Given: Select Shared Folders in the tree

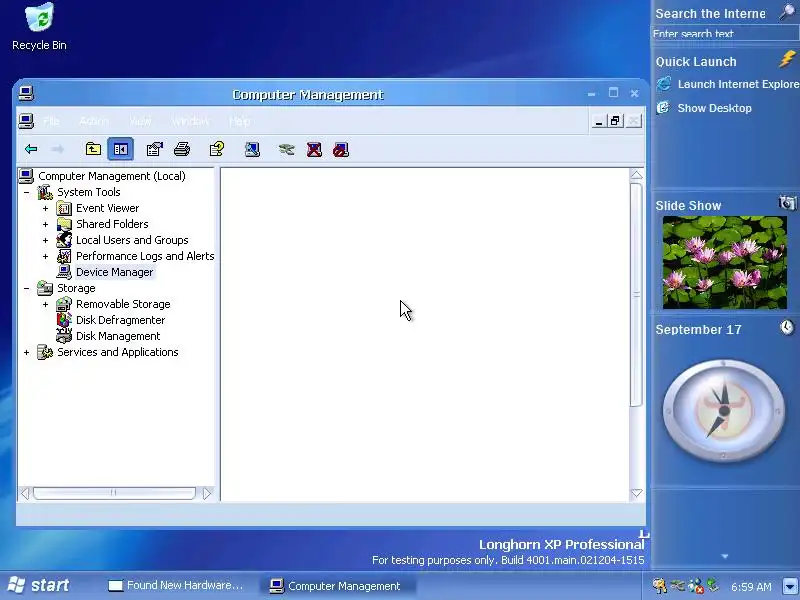Looking at the screenshot, I should [112, 224].
